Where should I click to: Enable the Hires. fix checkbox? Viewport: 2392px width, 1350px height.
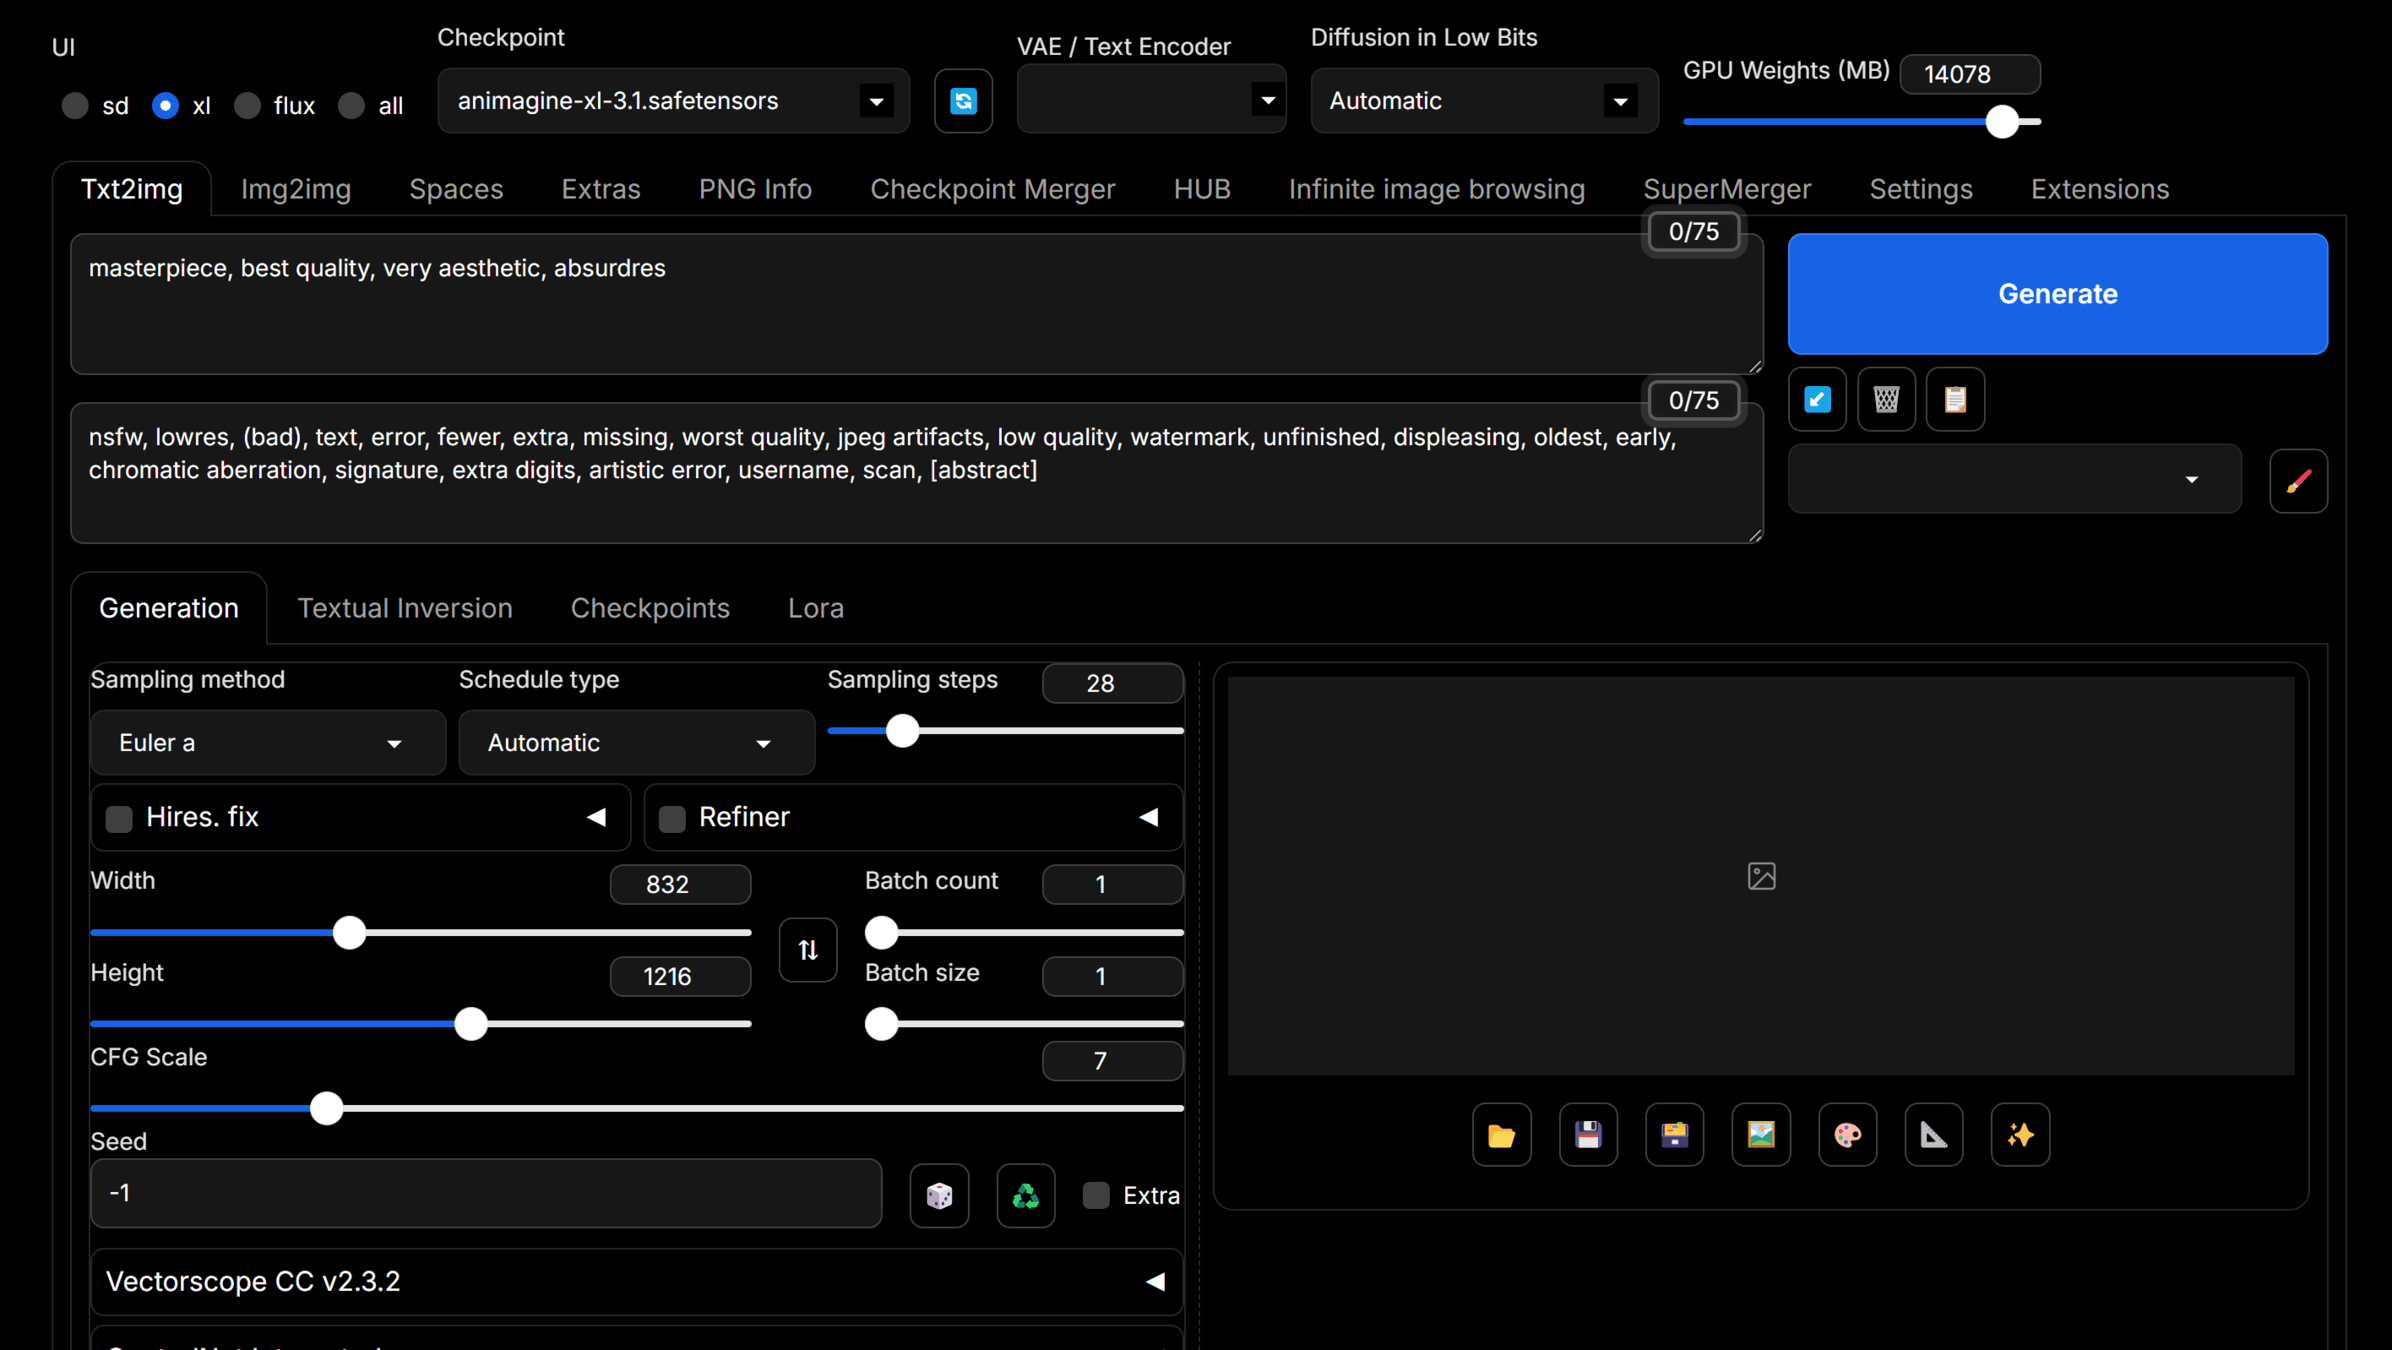point(120,818)
